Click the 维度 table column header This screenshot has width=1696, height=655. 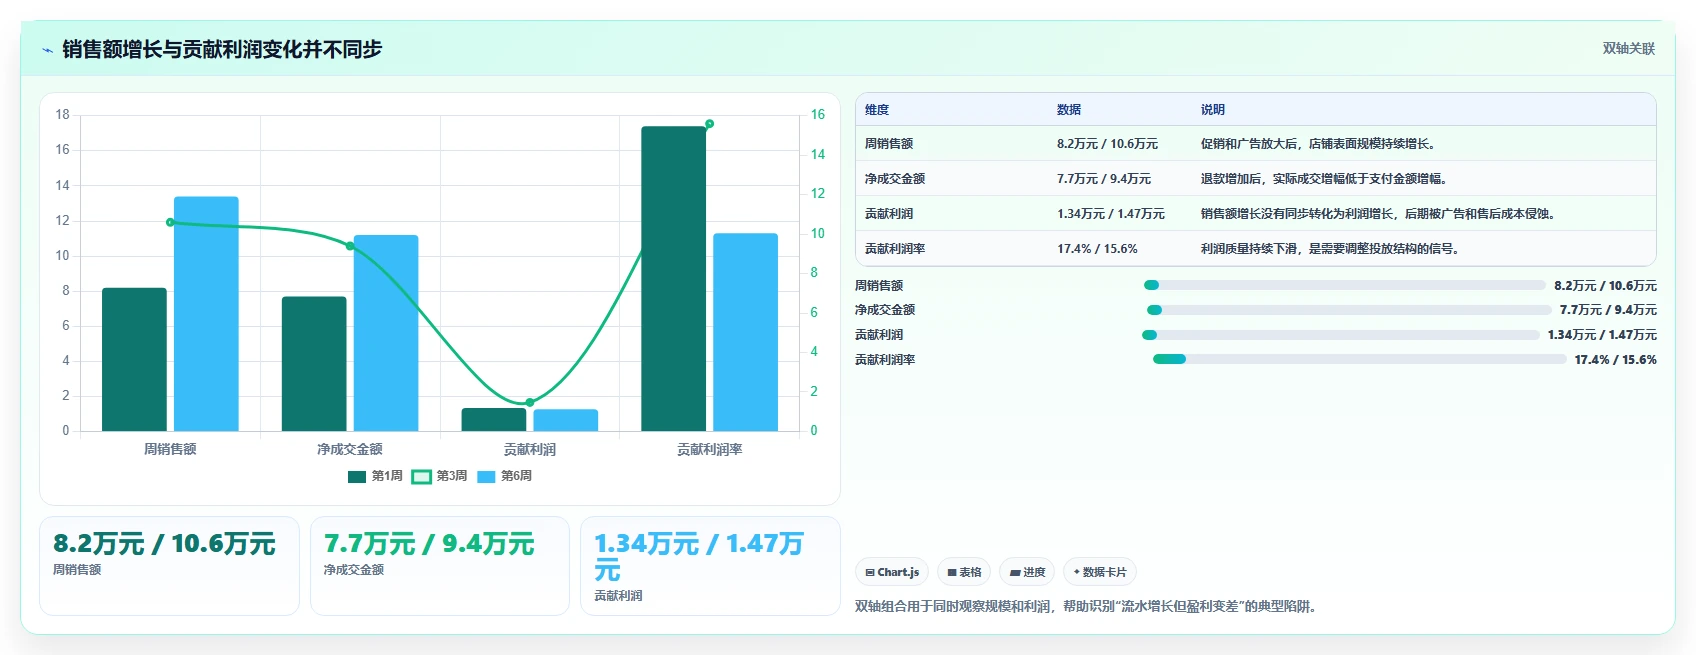tap(877, 110)
